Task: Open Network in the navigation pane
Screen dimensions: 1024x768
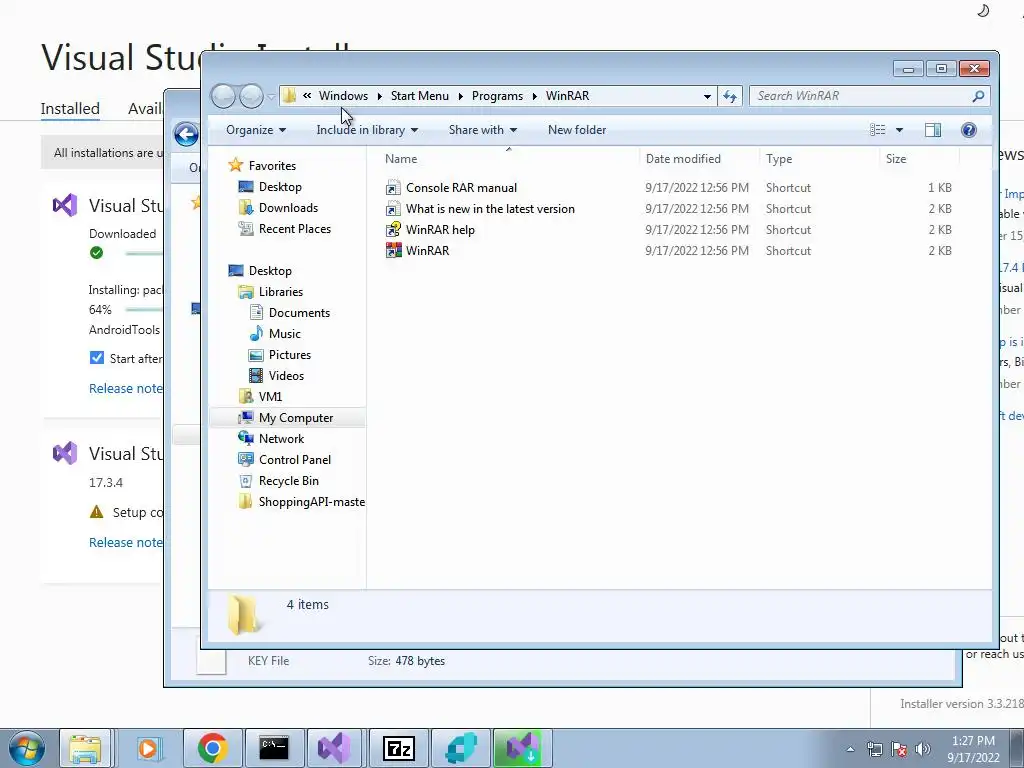Action: click(281, 439)
